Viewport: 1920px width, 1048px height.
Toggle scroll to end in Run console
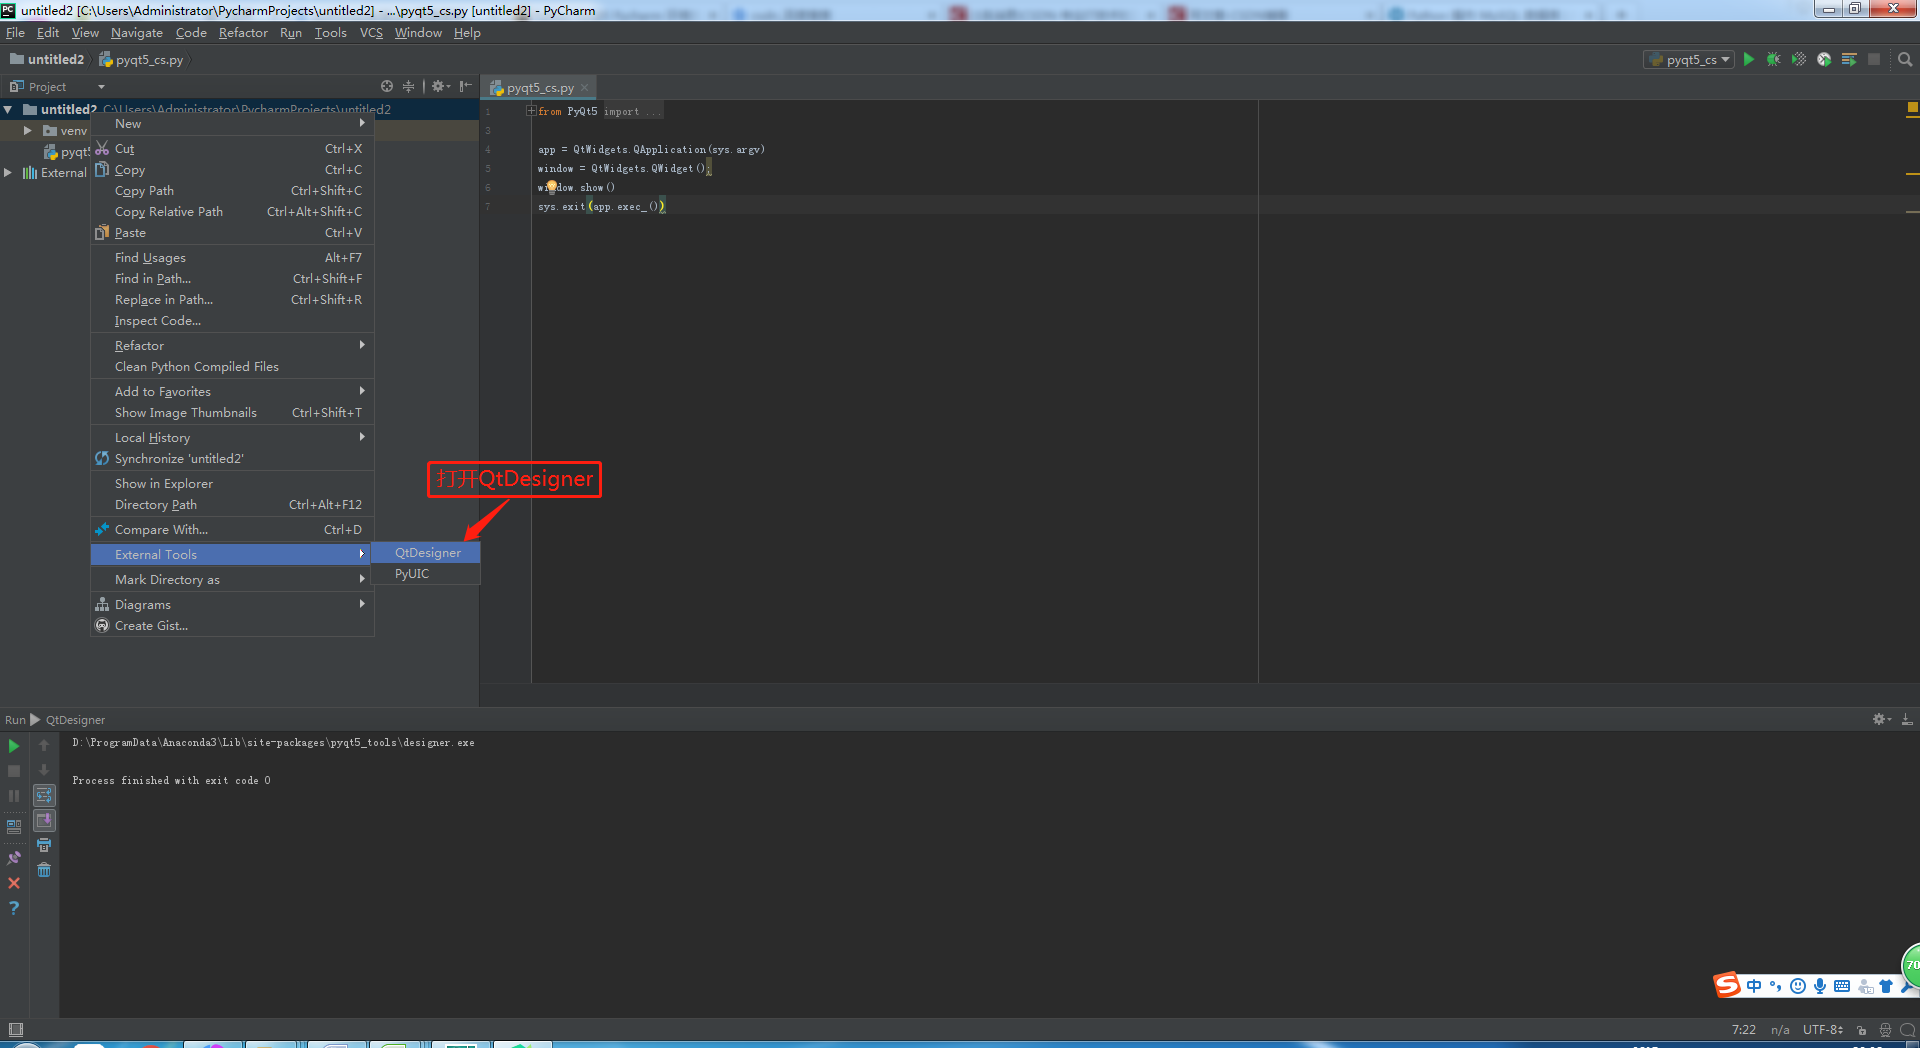tap(44, 821)
